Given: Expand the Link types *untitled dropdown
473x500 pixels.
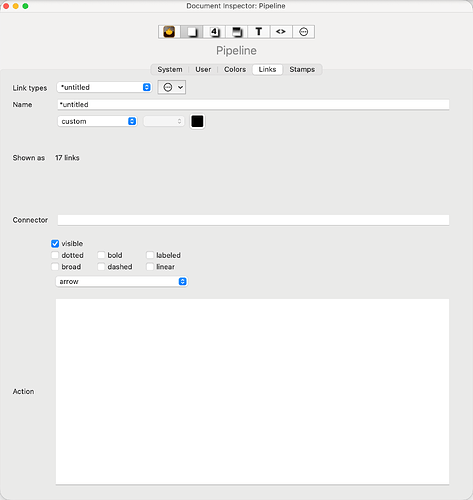Looking at the screenshot, I should click(x=104, y=87).
